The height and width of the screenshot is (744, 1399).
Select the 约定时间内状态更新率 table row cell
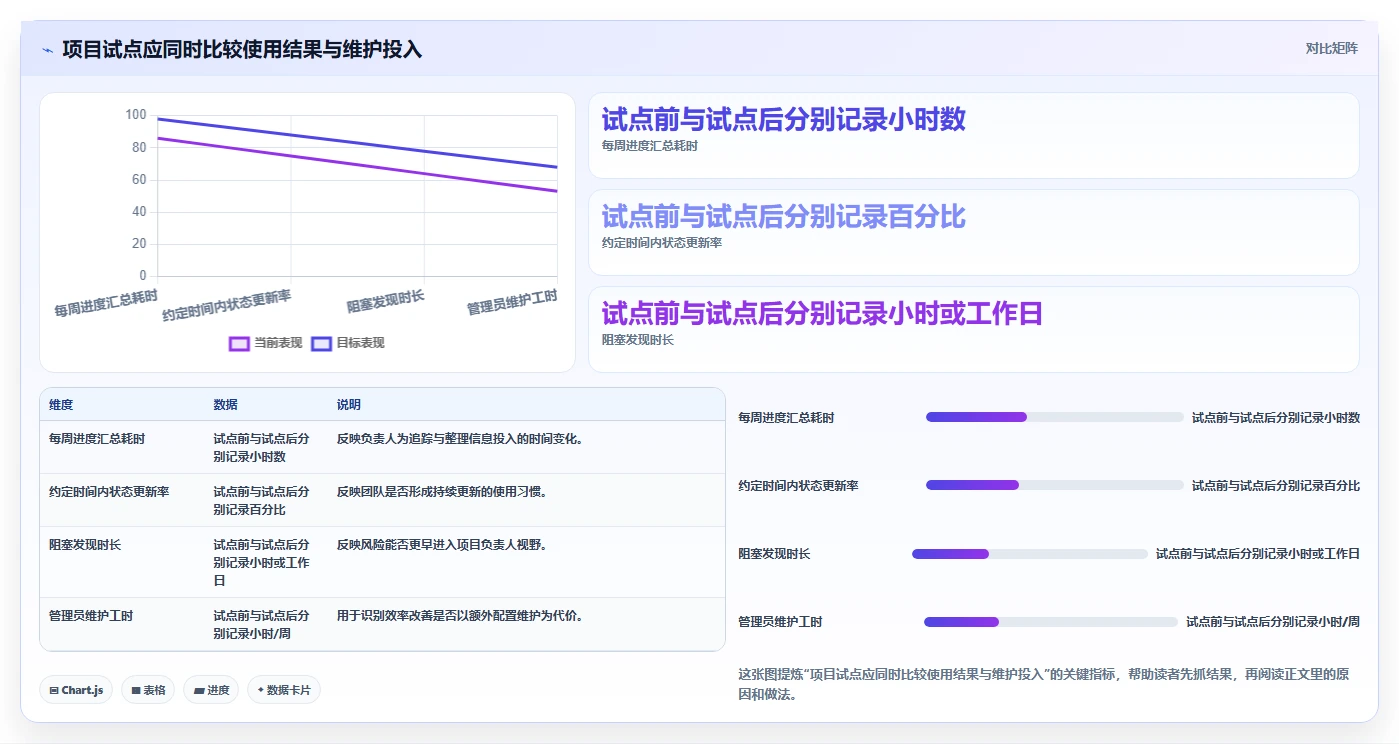[109, 492]
